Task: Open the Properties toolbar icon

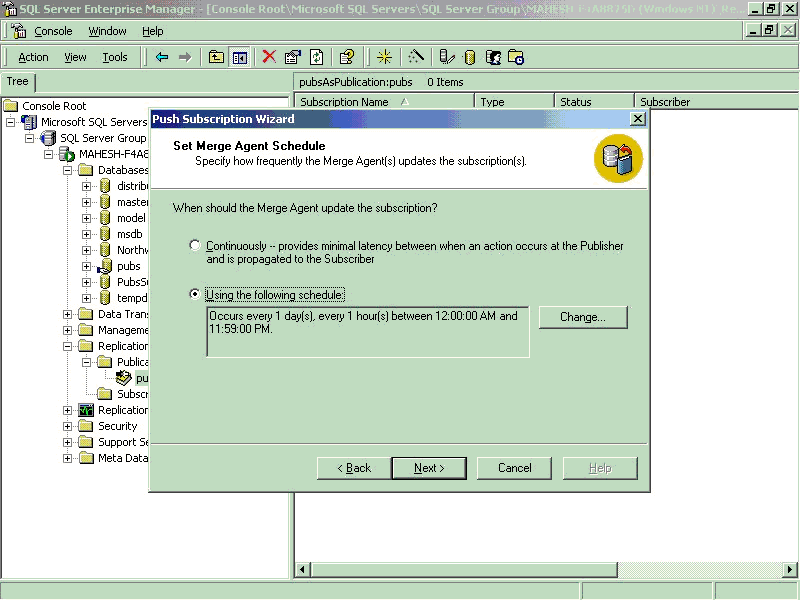Action: pos(293,57)
